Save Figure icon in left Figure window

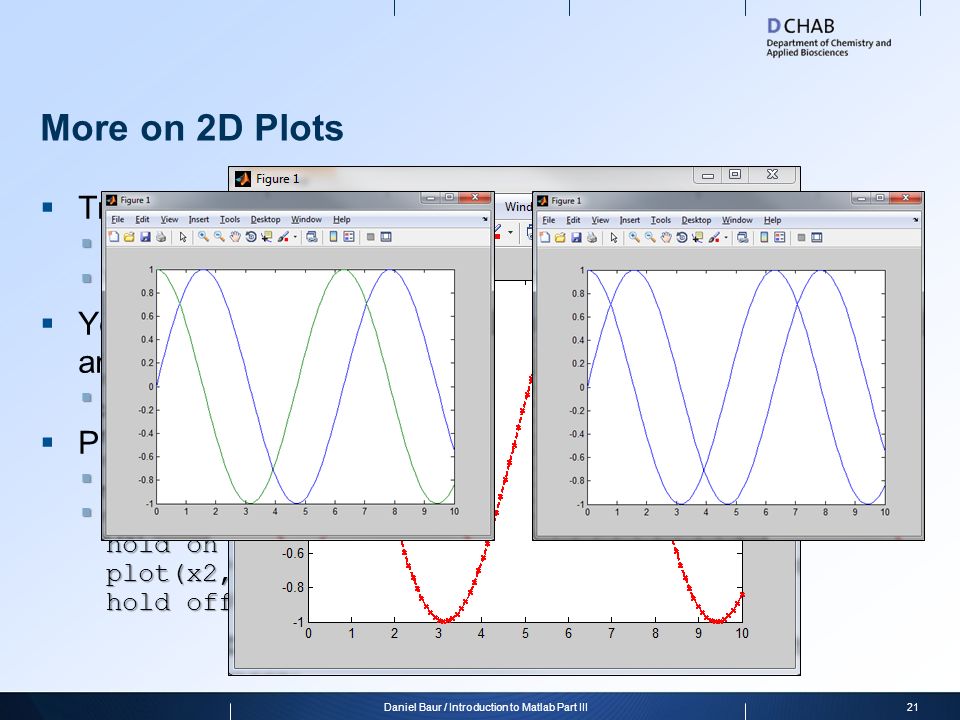(145, 237)
